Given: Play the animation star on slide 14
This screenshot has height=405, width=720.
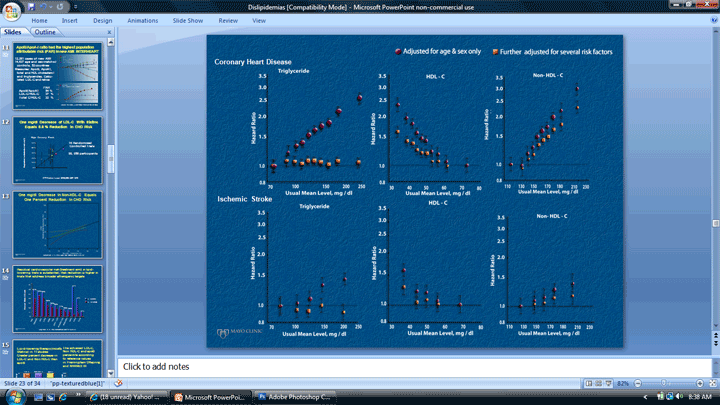Looking at the screenshot, I should pos(6,278).
